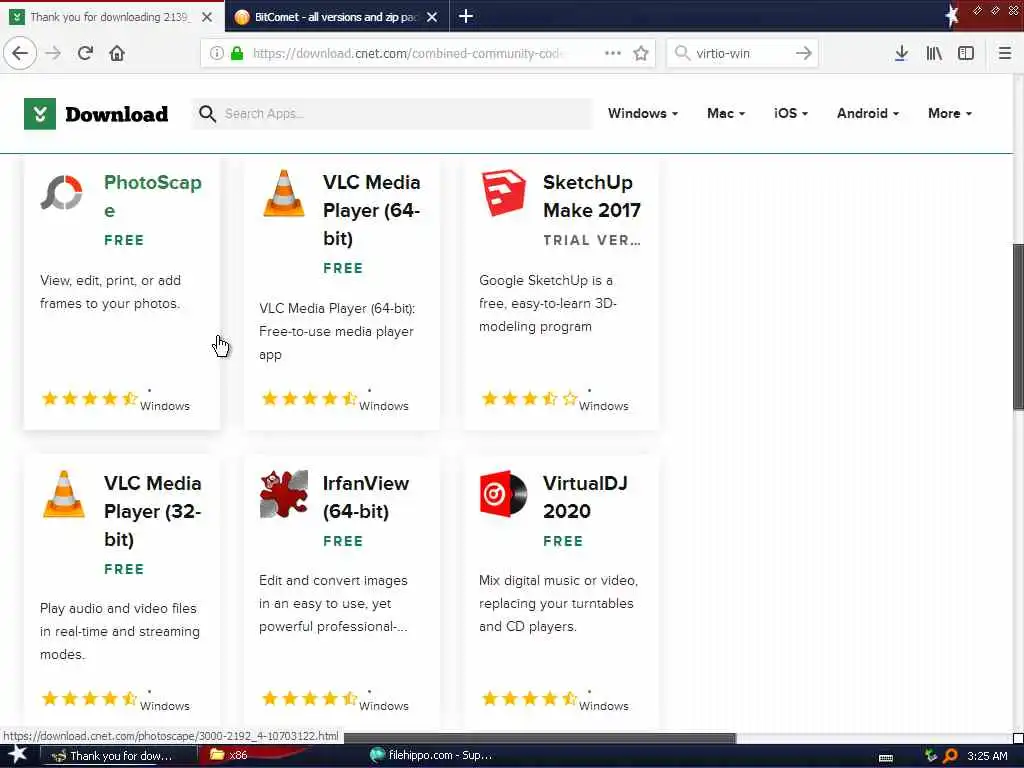The image size is (1024, 768).
Task: Click the green Download logo icon
Action: pyautogui.click(x=40, y=114)
